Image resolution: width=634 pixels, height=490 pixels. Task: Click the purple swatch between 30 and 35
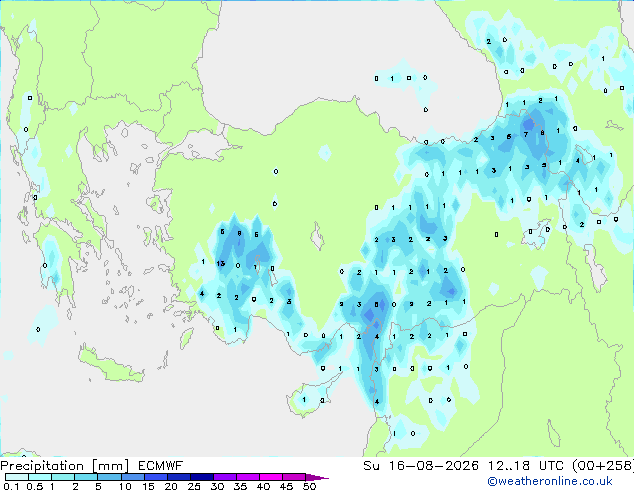click(x=224, y=477)
